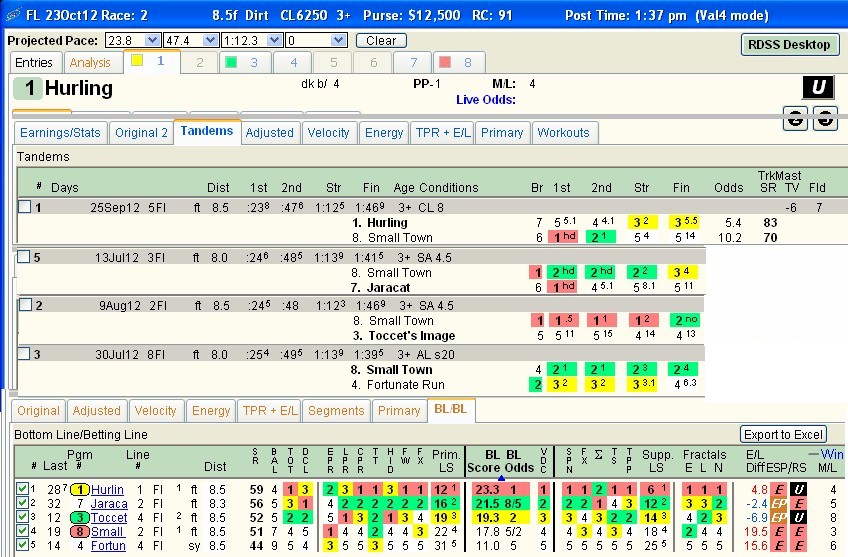Image resolution: width=848 pixels, height=557 pixels.
Task: Click the green-circled program number 3 for Toccet
Action: click(80, 518)
